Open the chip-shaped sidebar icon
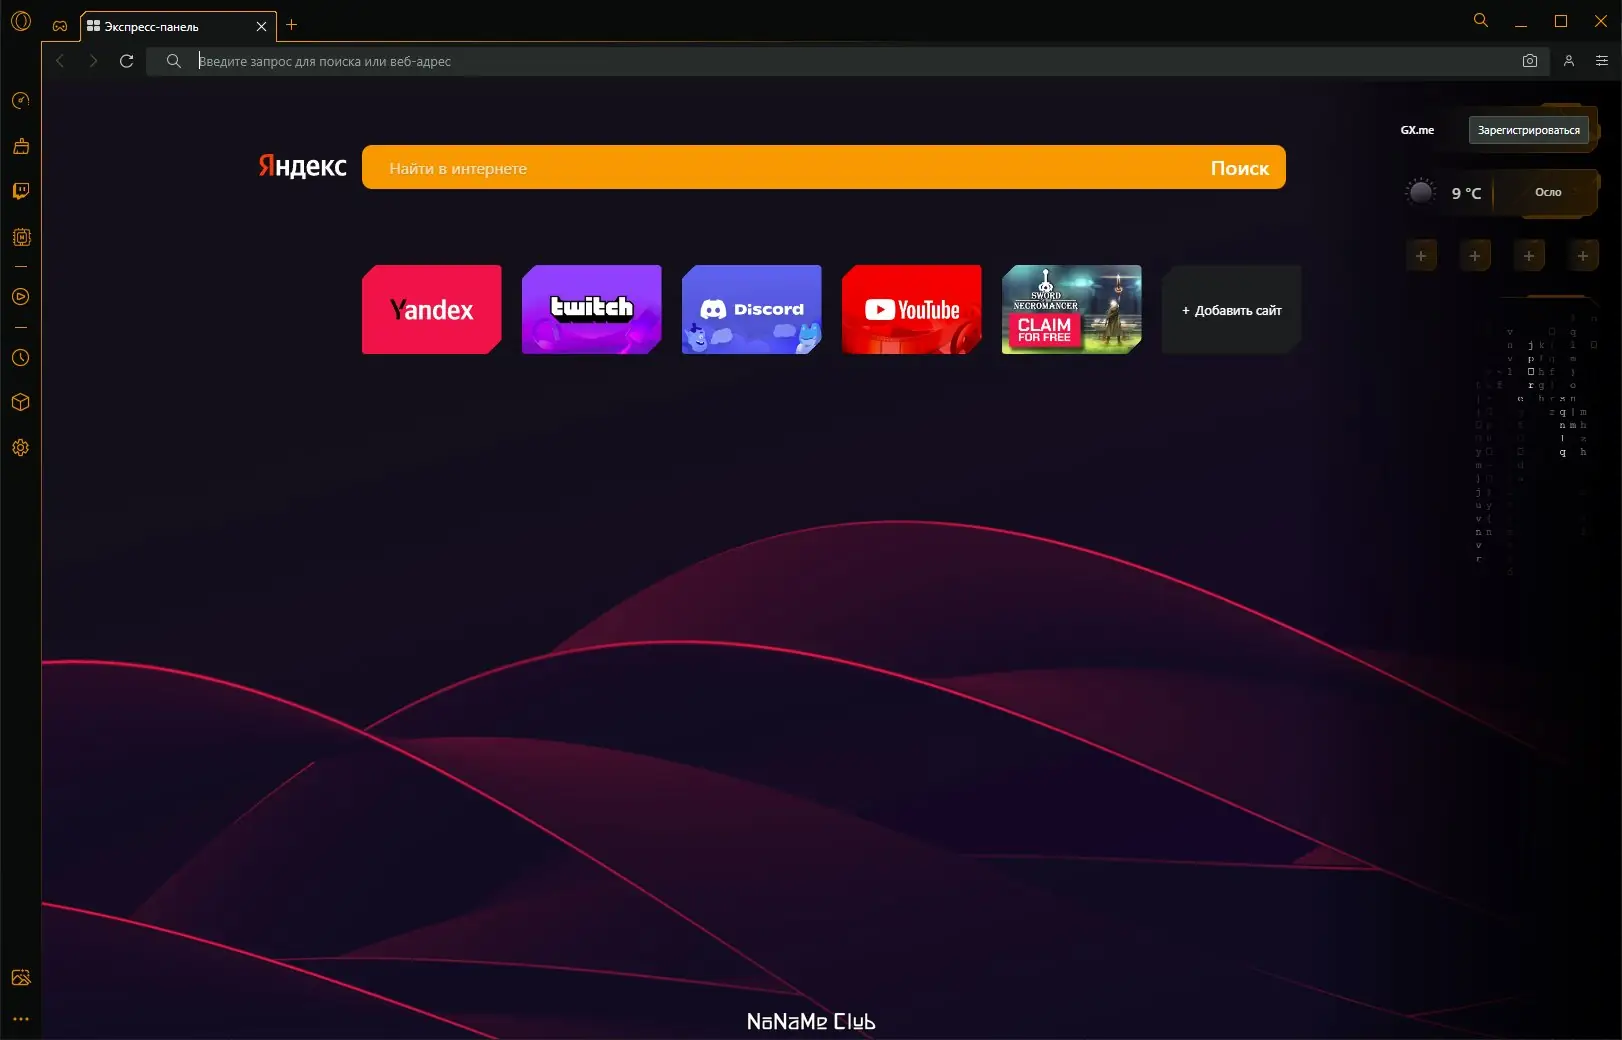1622x1040 pixels. click(21, 237)
